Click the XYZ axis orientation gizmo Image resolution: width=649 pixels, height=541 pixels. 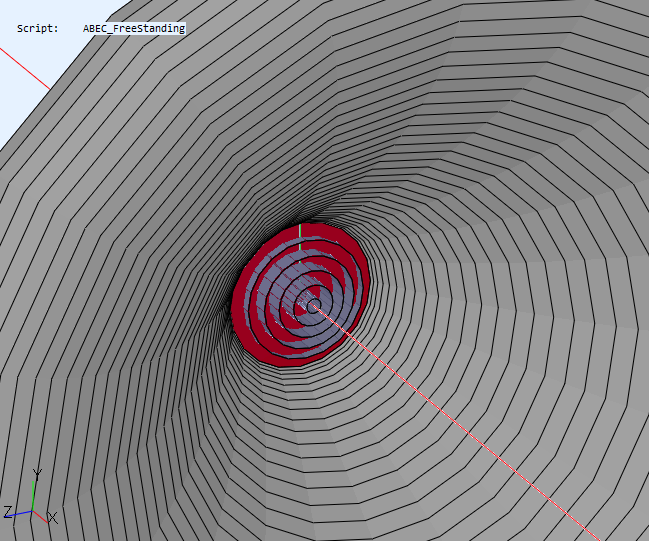click(30, 497)
